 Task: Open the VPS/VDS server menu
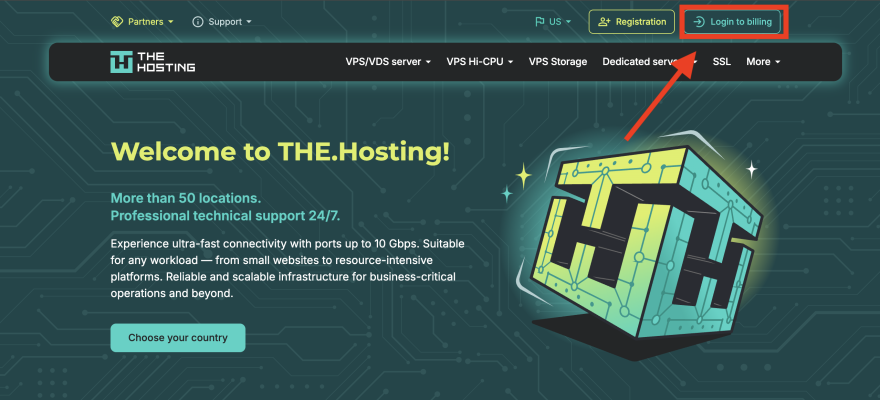point(388,62)
